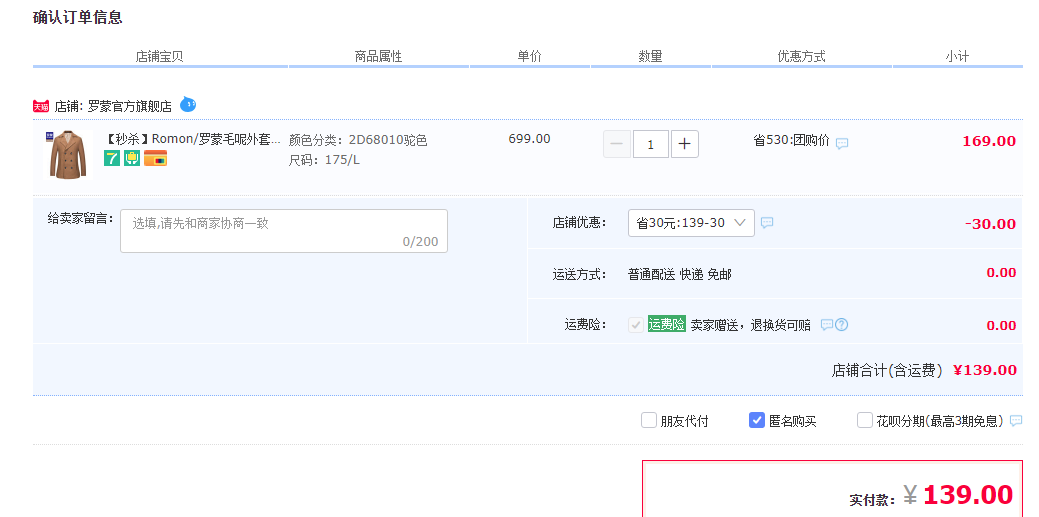Click the camel coat product thumbnail

(67, 154)
